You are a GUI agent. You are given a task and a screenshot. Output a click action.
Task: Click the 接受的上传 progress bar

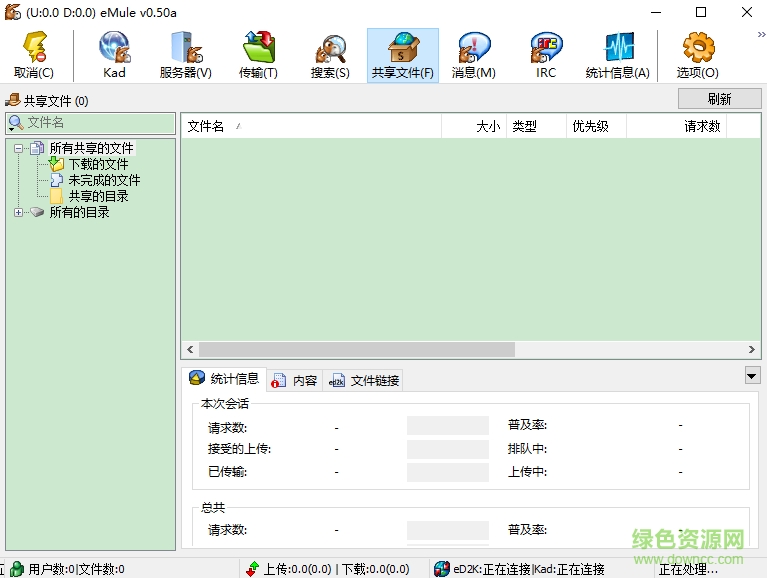[448, 449]
